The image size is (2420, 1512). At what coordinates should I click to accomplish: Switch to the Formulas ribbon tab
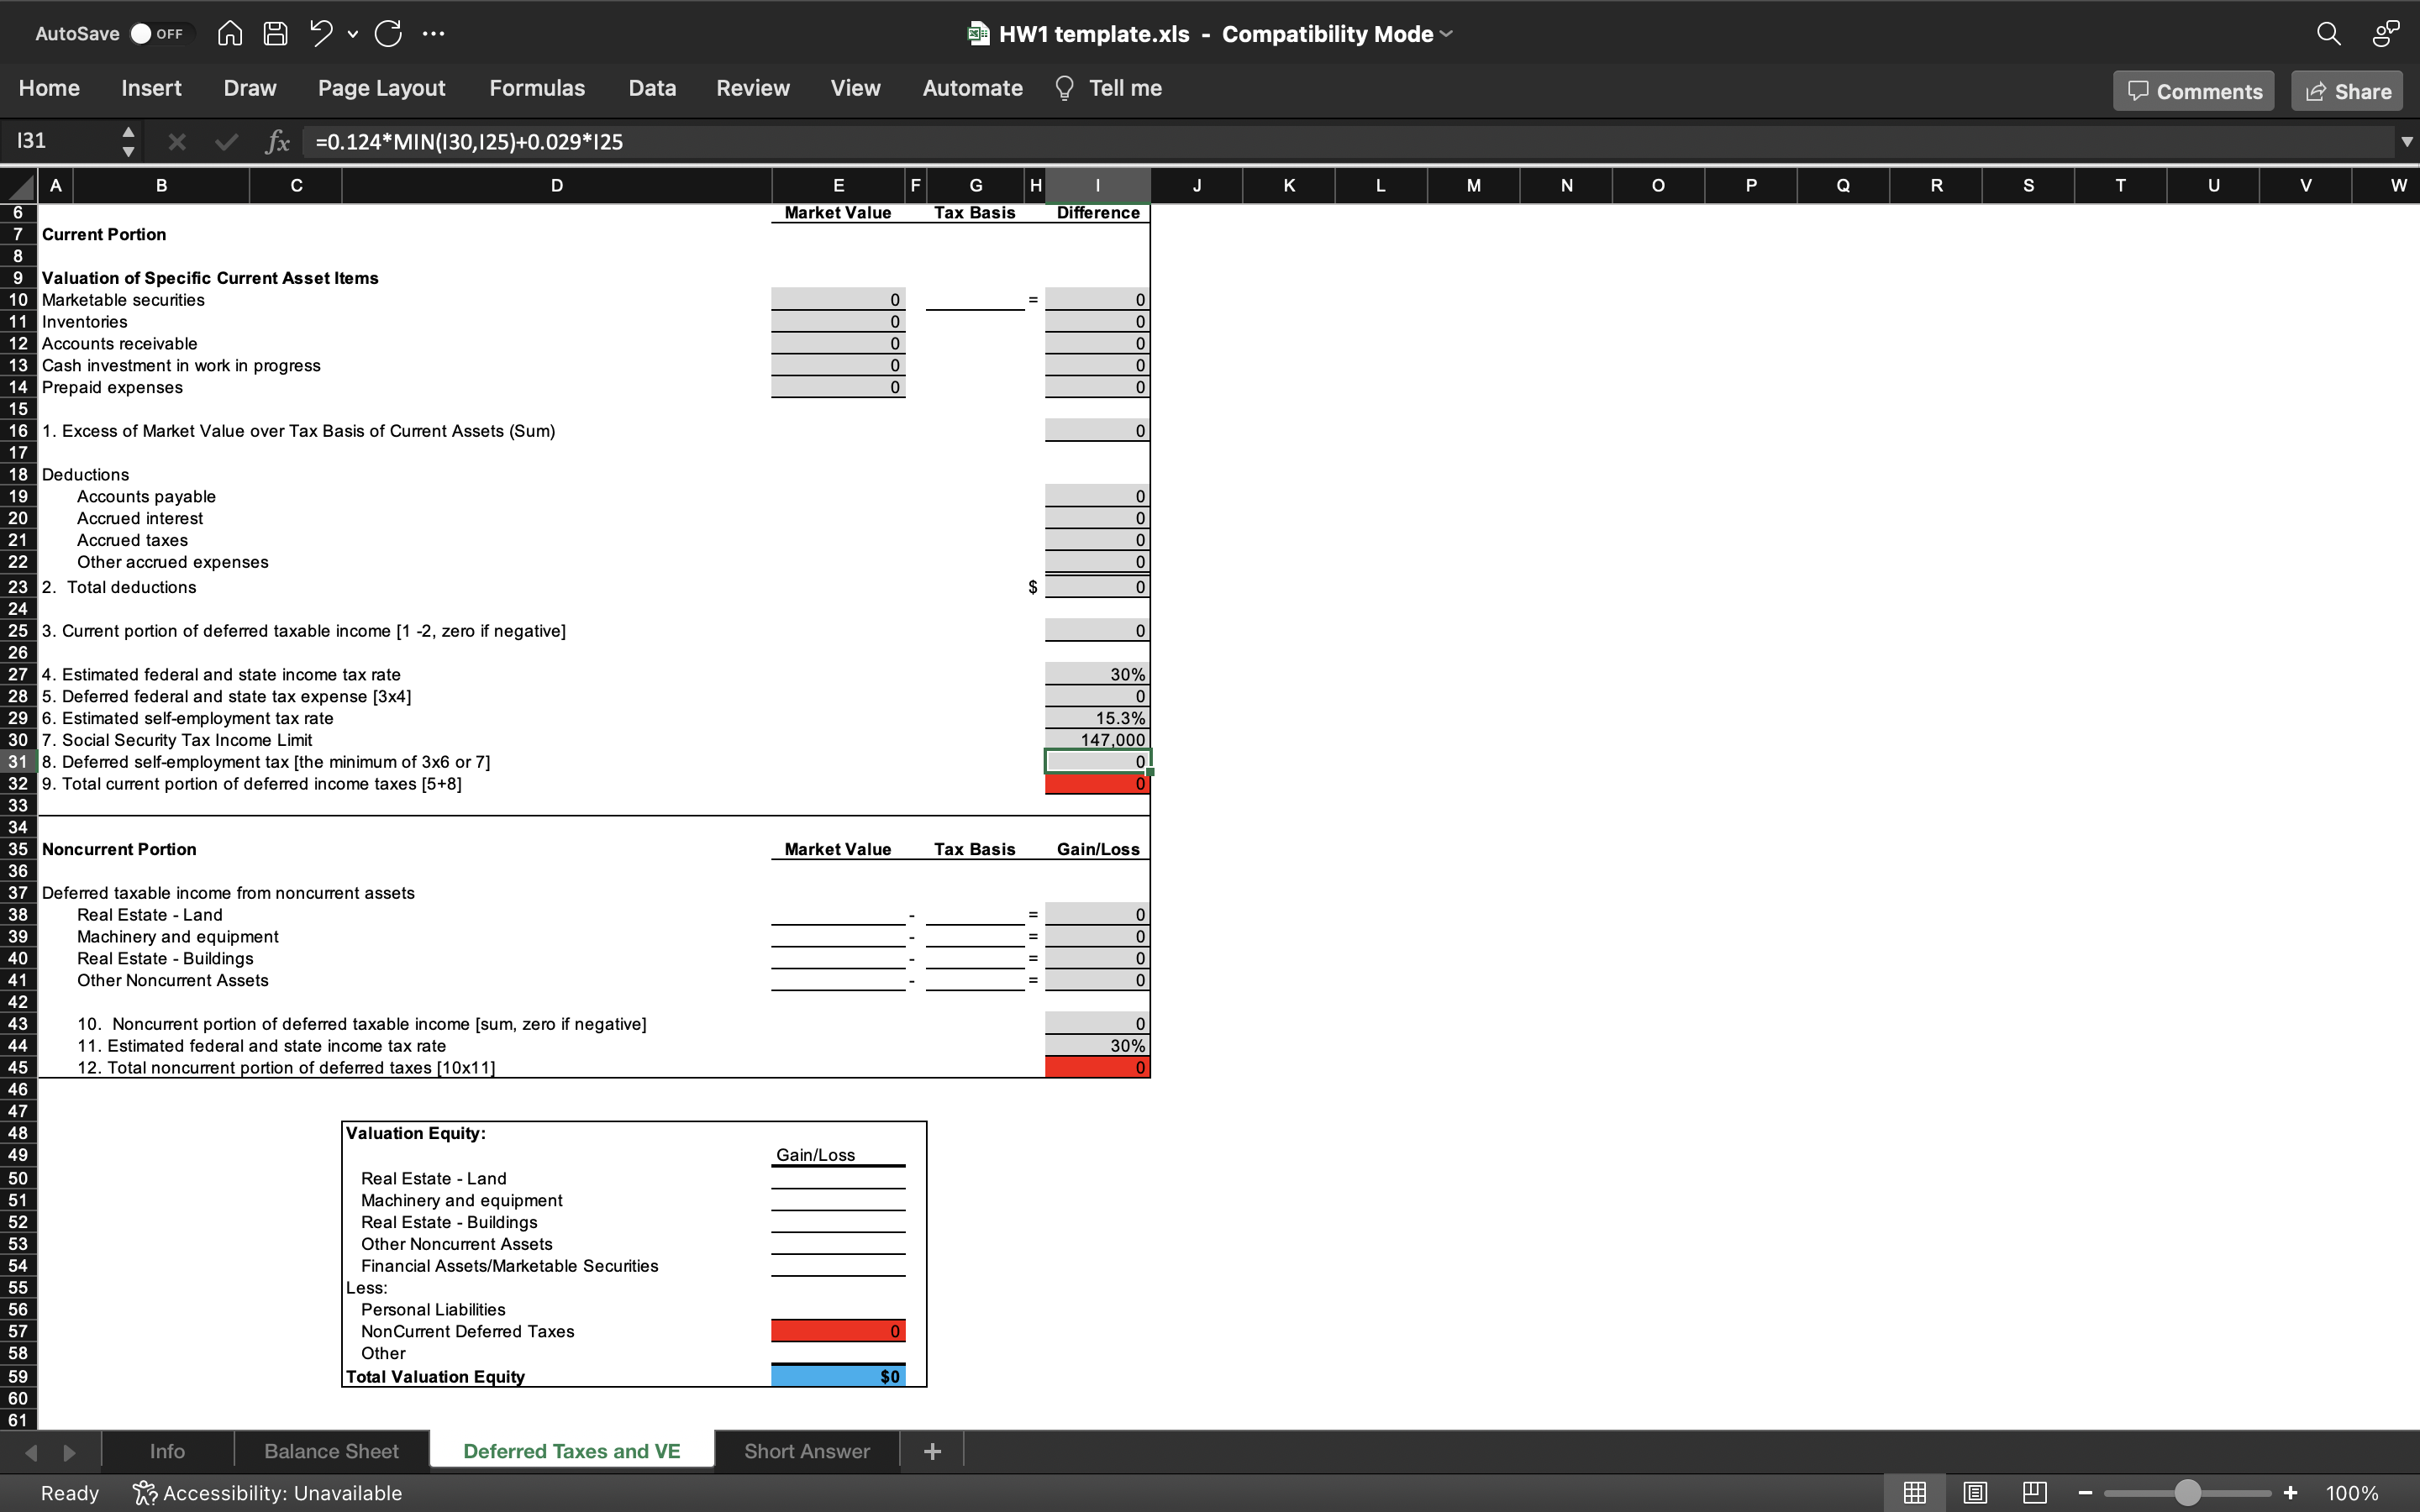tap(536, 88)
